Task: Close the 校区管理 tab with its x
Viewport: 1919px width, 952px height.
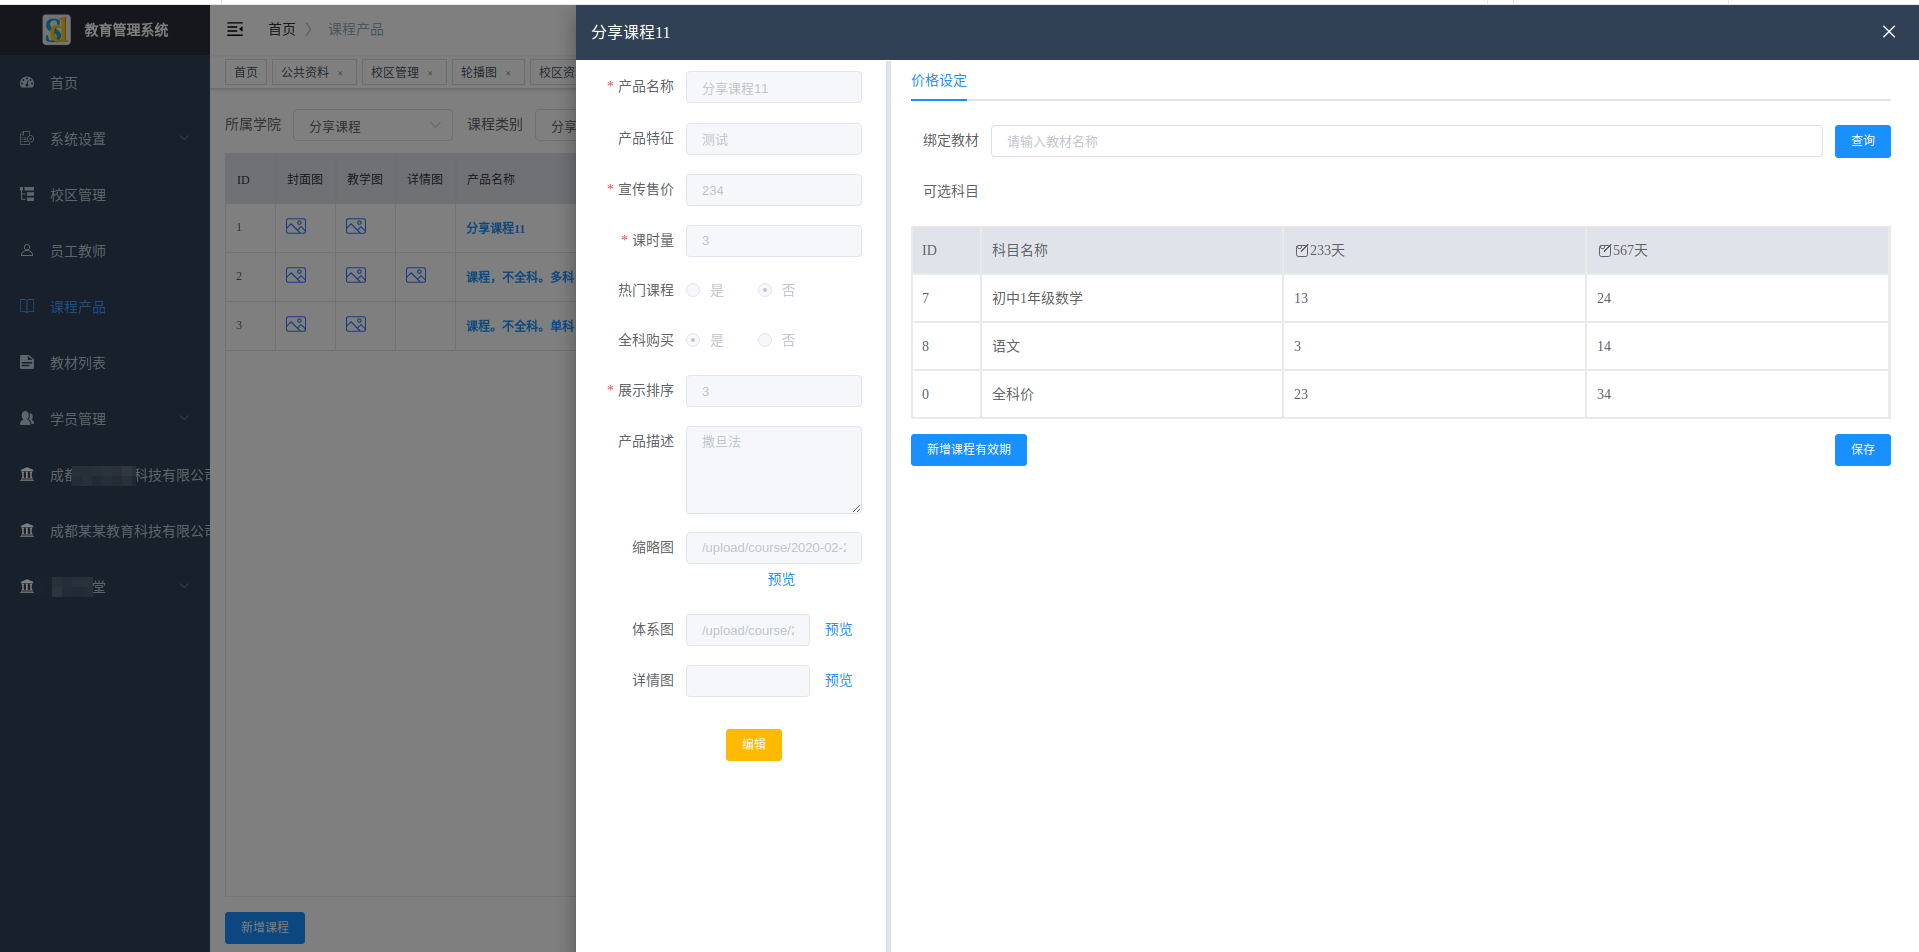Action: click(430, 73)
